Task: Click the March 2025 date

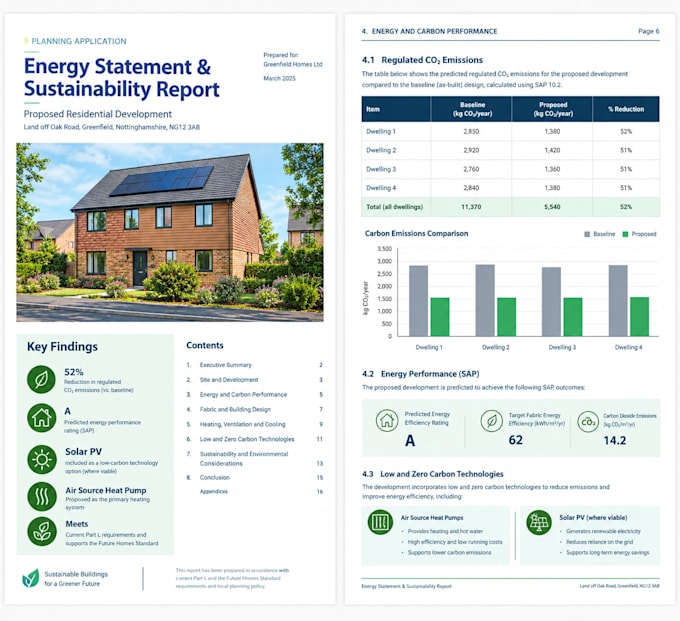Action: (279, 78)
